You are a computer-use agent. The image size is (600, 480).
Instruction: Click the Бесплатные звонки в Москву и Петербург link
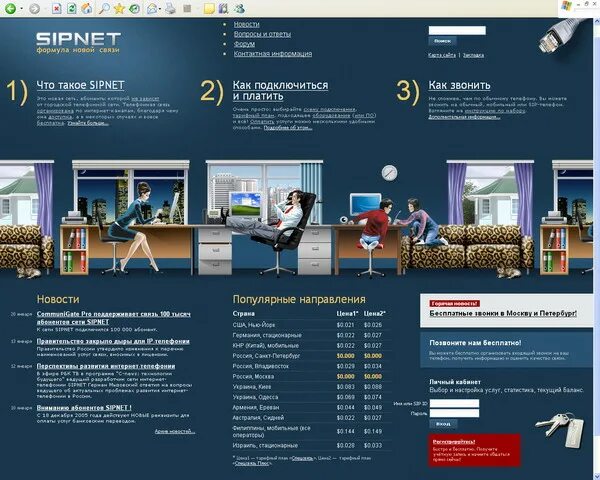[x=503, y=313]
